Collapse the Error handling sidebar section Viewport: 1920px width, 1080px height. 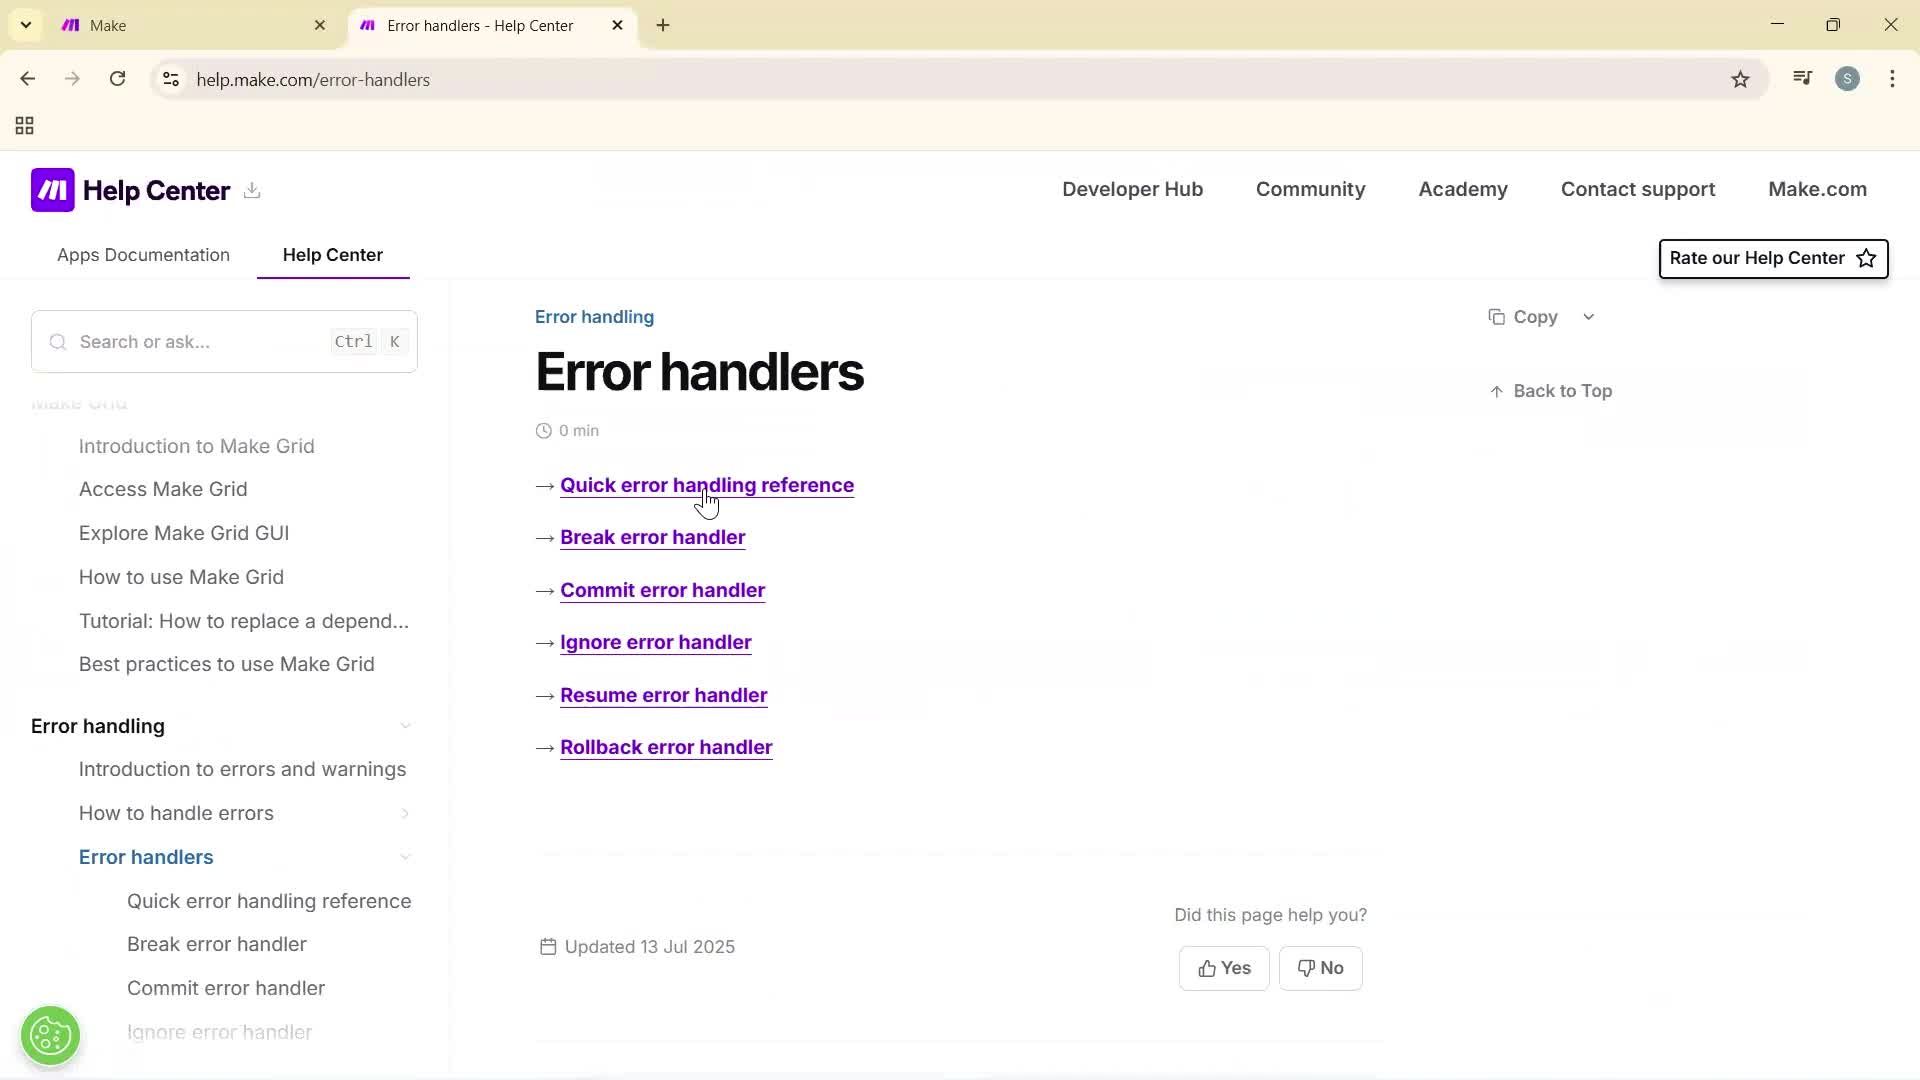[405, 726]
